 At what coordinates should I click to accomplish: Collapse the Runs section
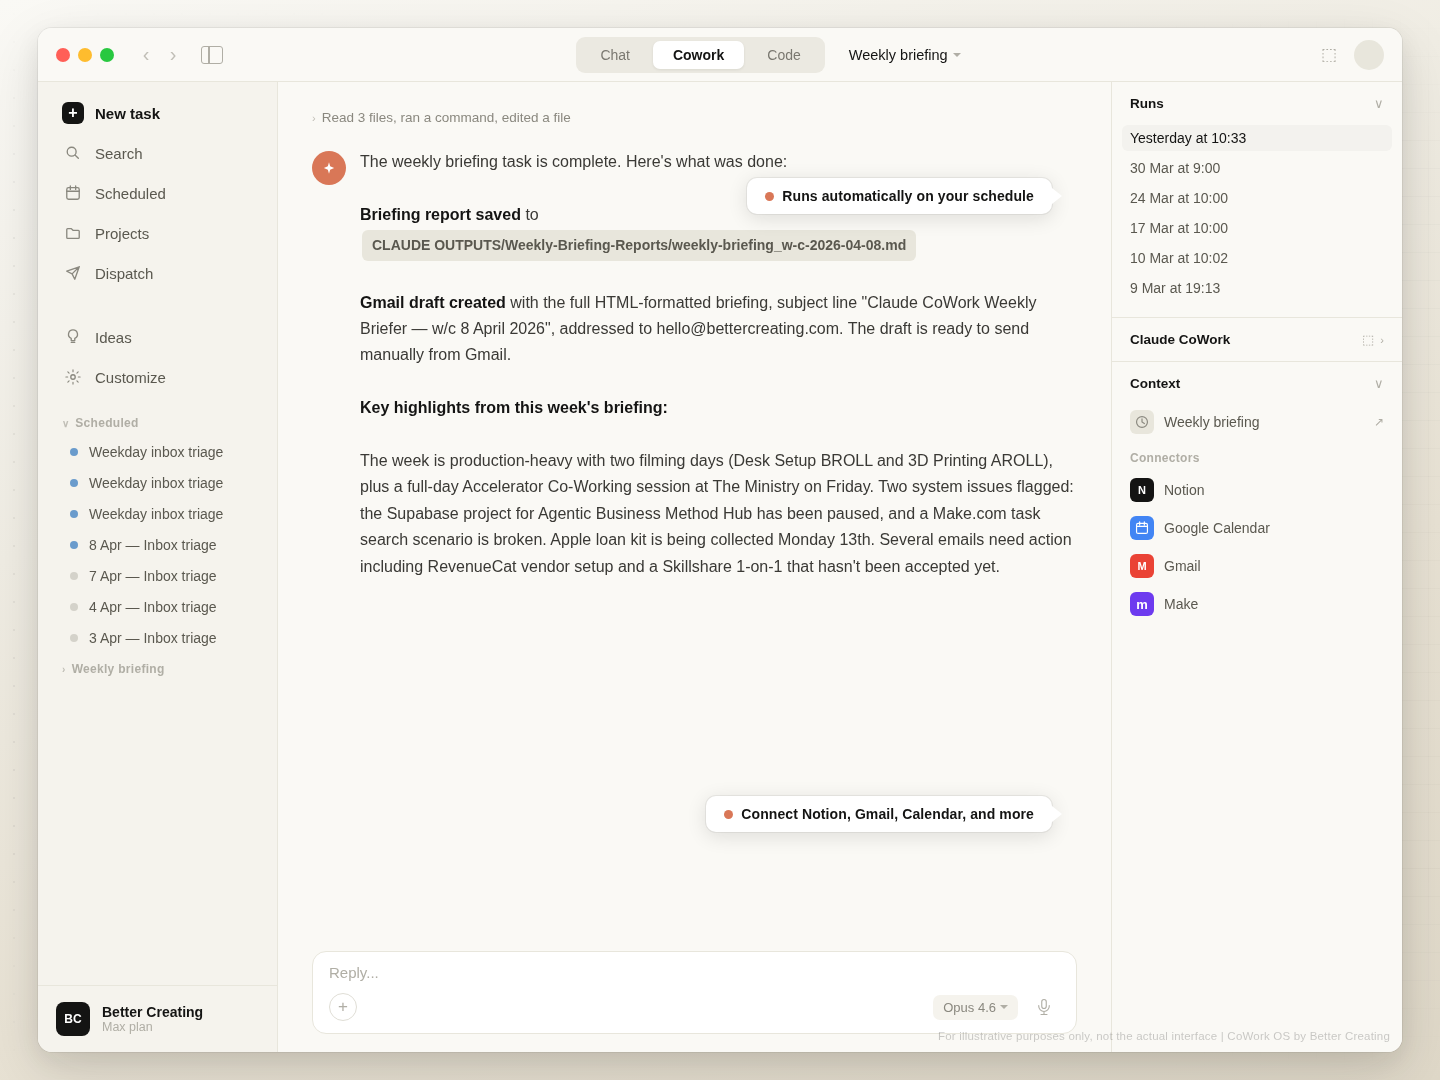[x=1378, y=104]
